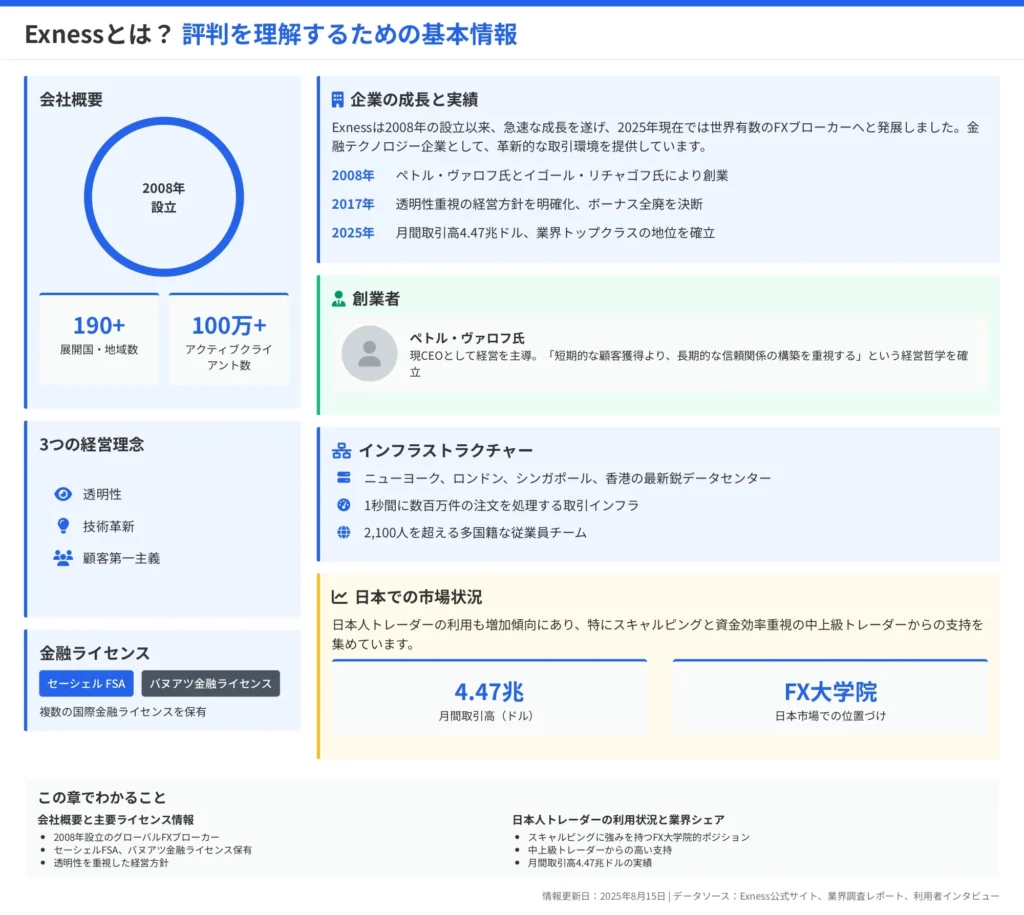
Task: Select the globe icon beside 2,100人を超える
Action: coord(344,532)
